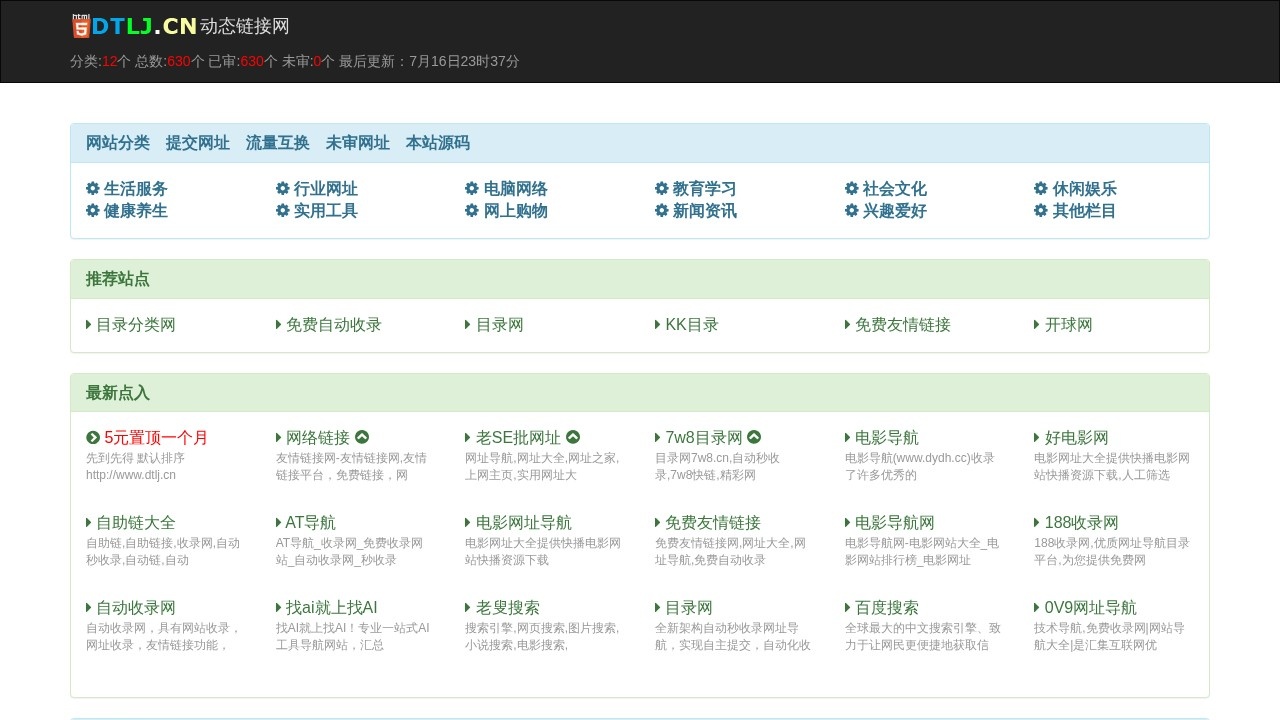
Task: Click the gear icon beside 兴趣爱好
Action: 852,210
